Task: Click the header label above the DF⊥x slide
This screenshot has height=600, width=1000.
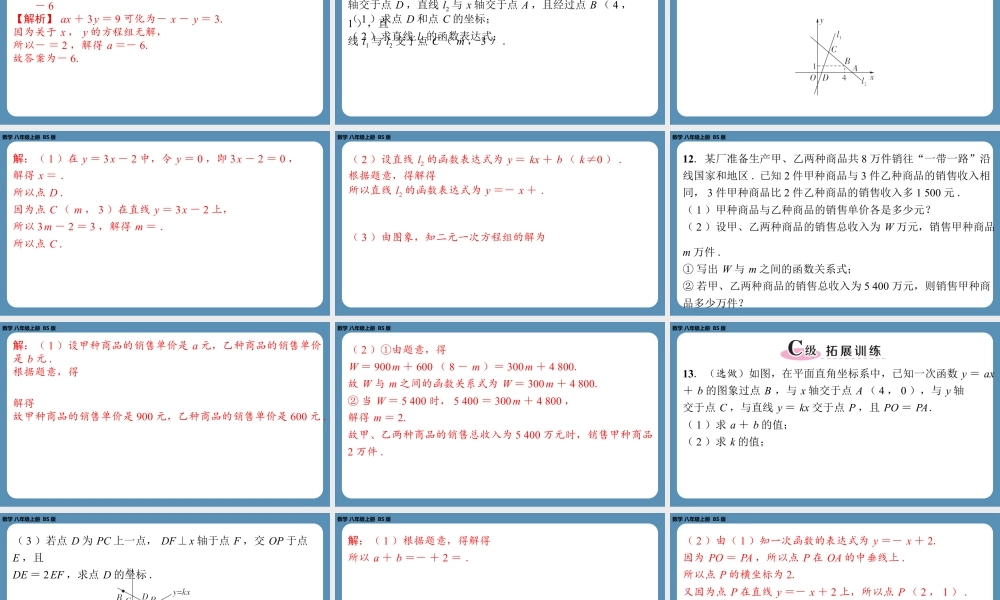Action: tap(28, 519)
